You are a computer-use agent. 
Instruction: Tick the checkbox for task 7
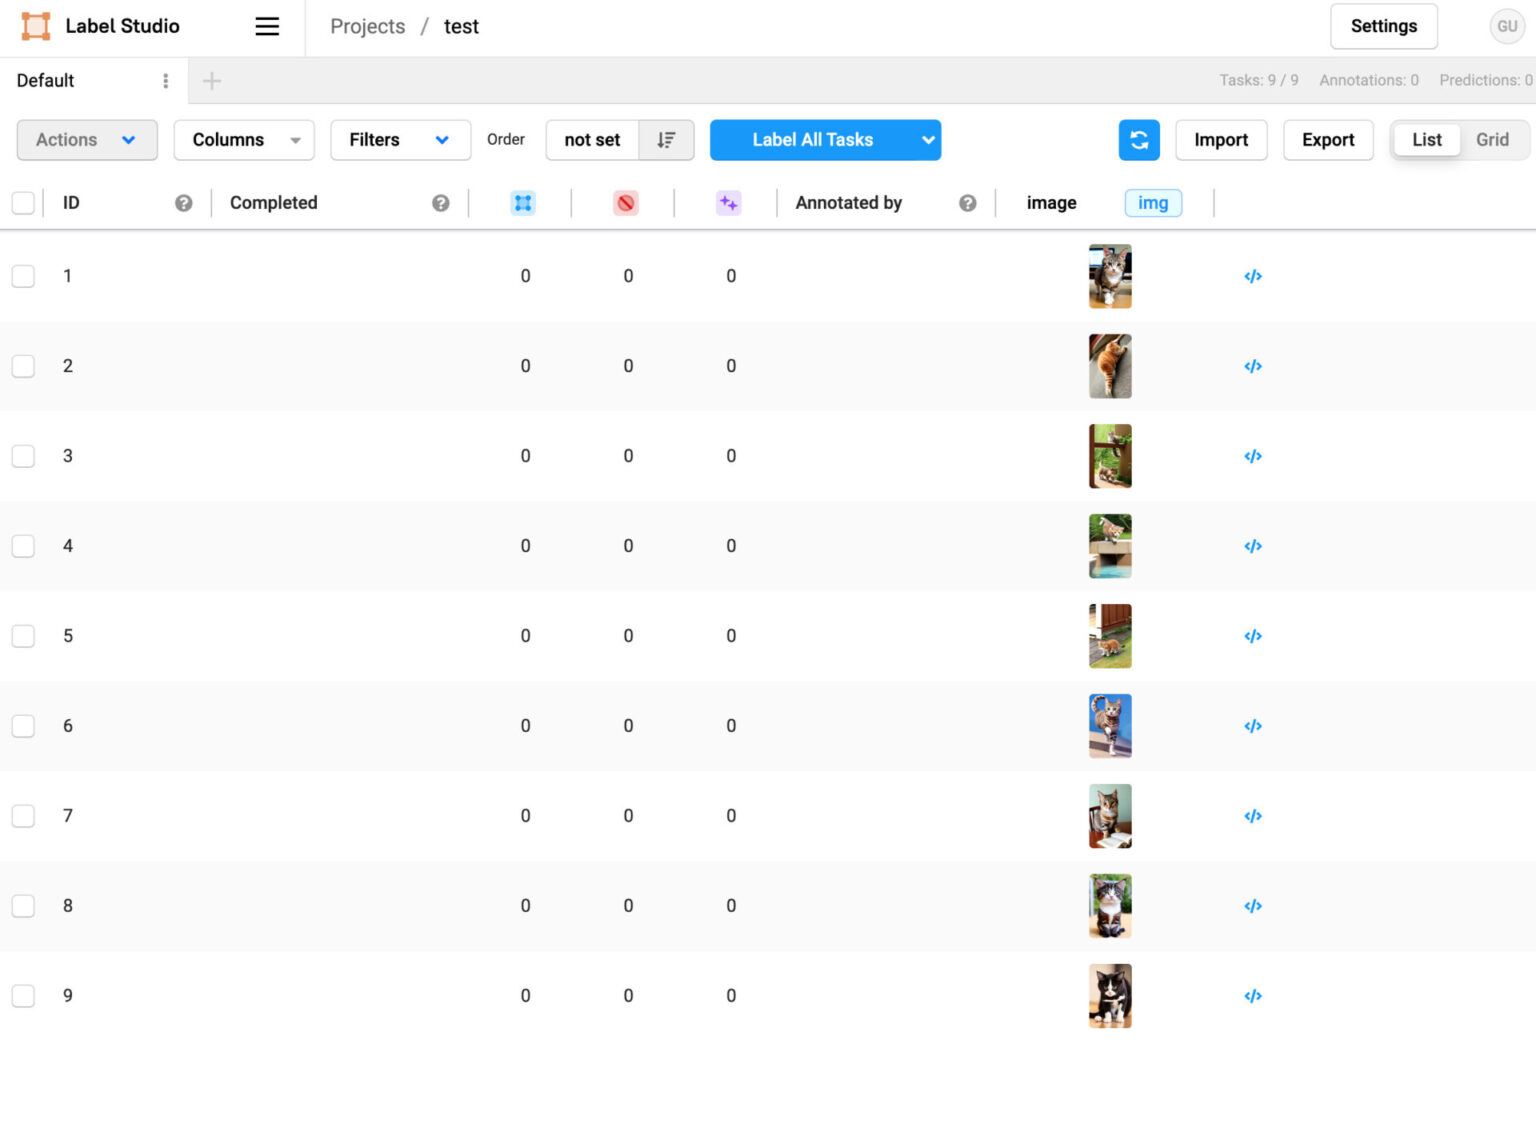[23, 816]
